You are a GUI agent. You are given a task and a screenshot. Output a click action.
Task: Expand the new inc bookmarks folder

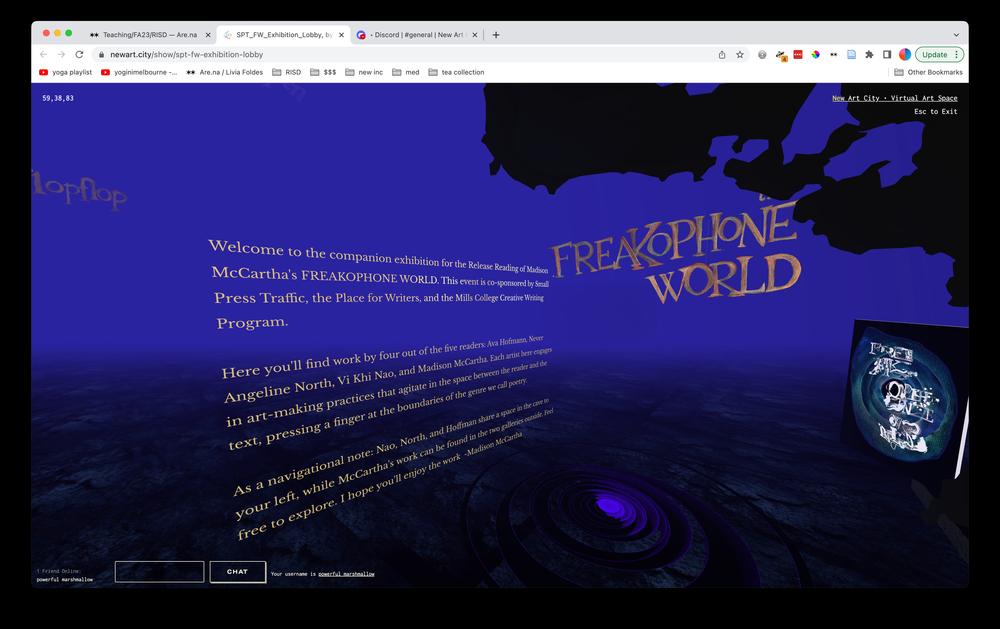[364, 73]
